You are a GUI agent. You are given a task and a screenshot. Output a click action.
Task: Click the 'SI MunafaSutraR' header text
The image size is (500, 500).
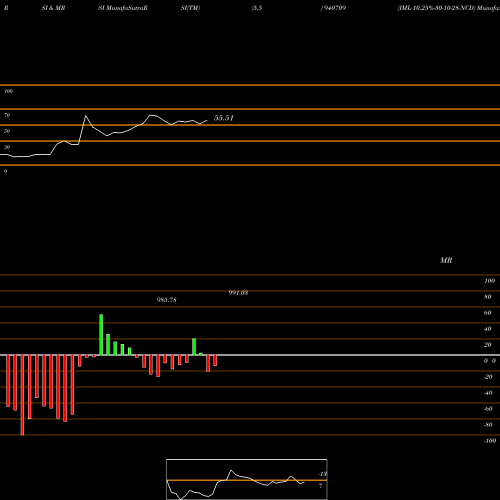[x=123, y=8]
